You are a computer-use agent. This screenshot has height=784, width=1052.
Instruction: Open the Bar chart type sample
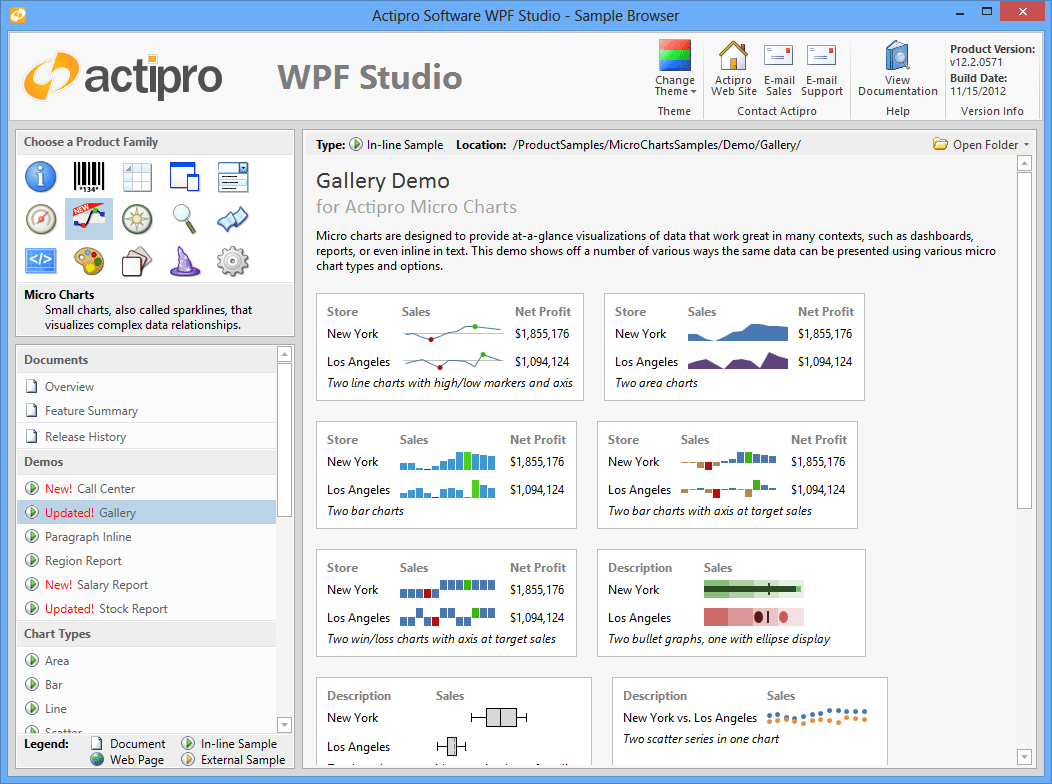pos(146,685)
